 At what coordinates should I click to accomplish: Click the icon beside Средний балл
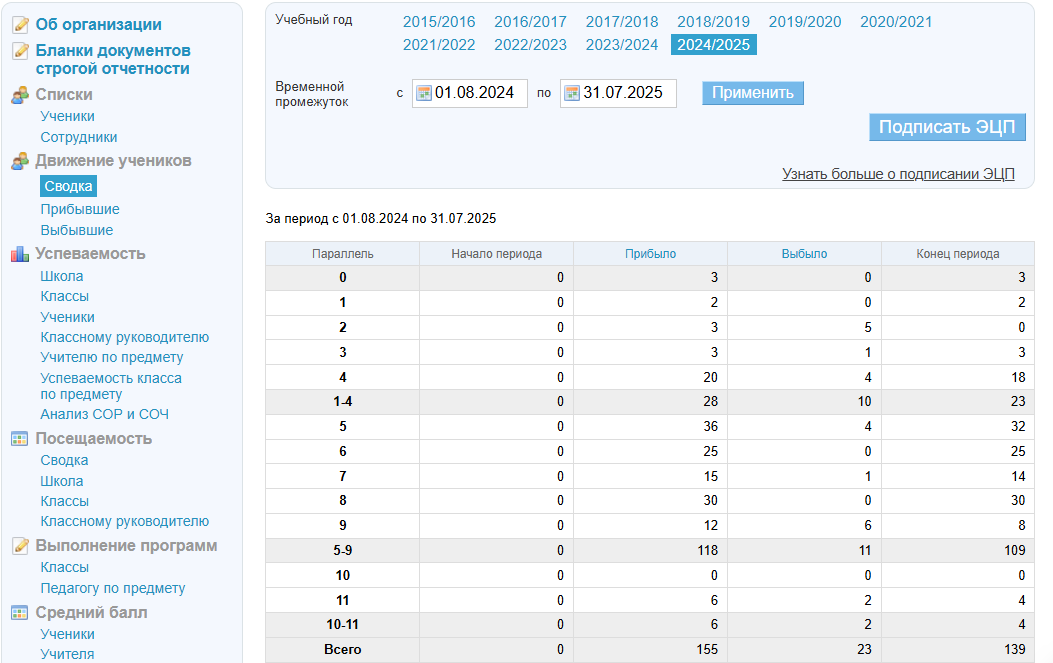[20, 613]
